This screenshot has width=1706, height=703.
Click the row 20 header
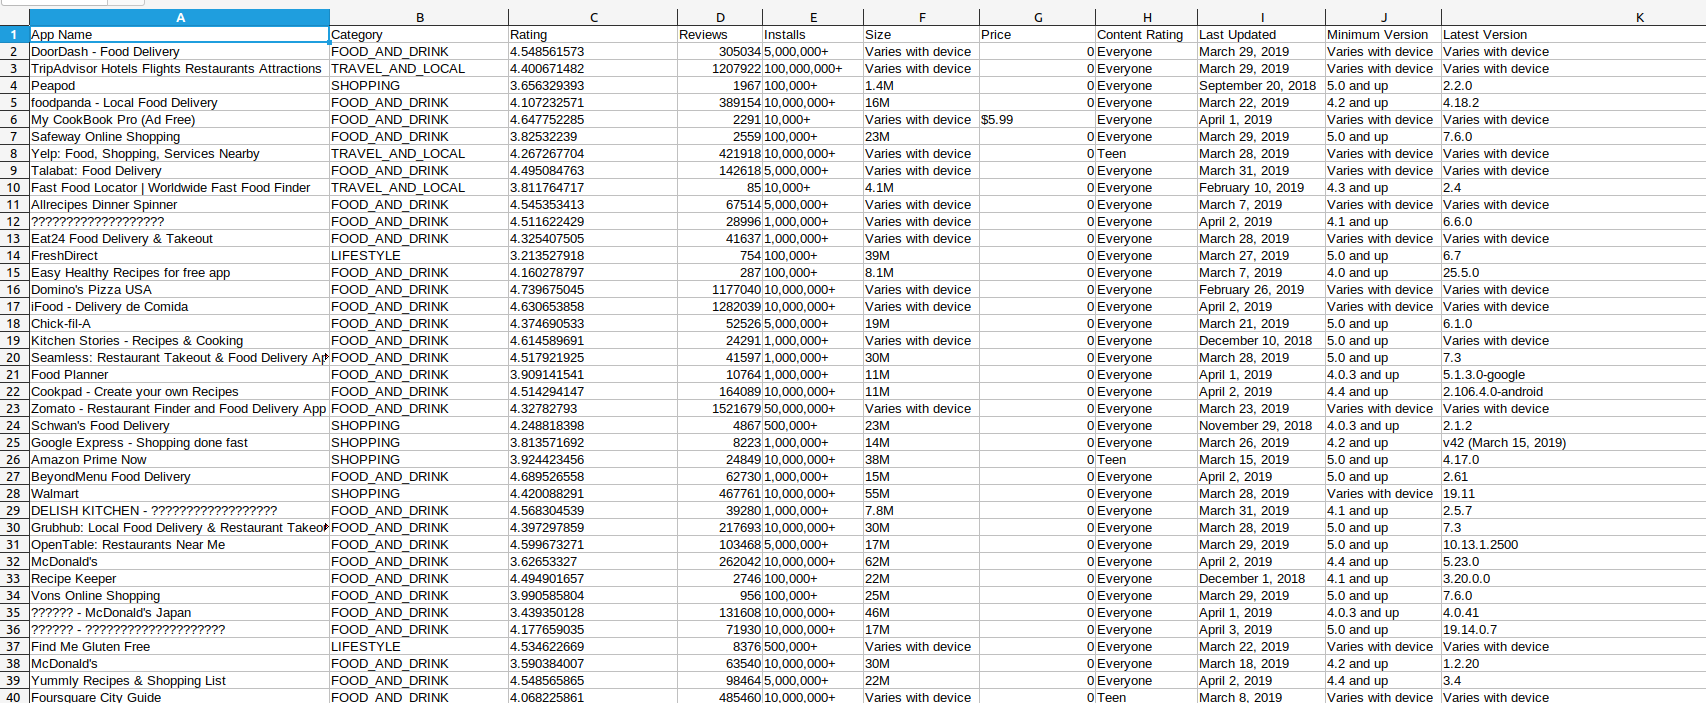pyautogui.click(x=14, y=357)
